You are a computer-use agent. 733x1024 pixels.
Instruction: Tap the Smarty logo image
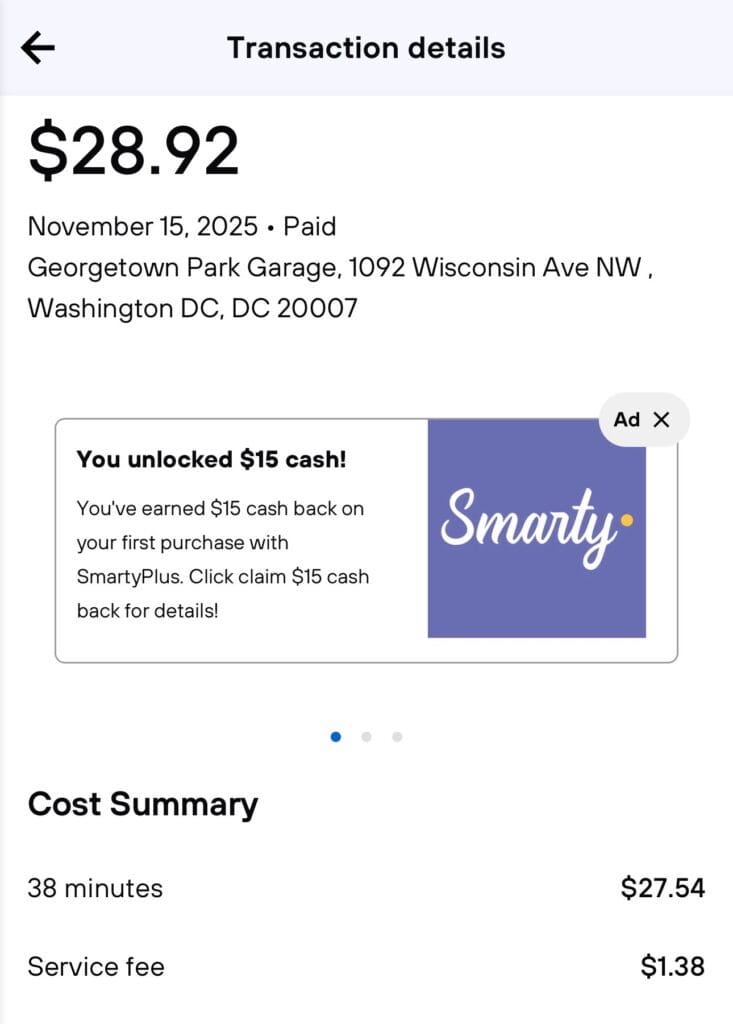coord(537,528)
